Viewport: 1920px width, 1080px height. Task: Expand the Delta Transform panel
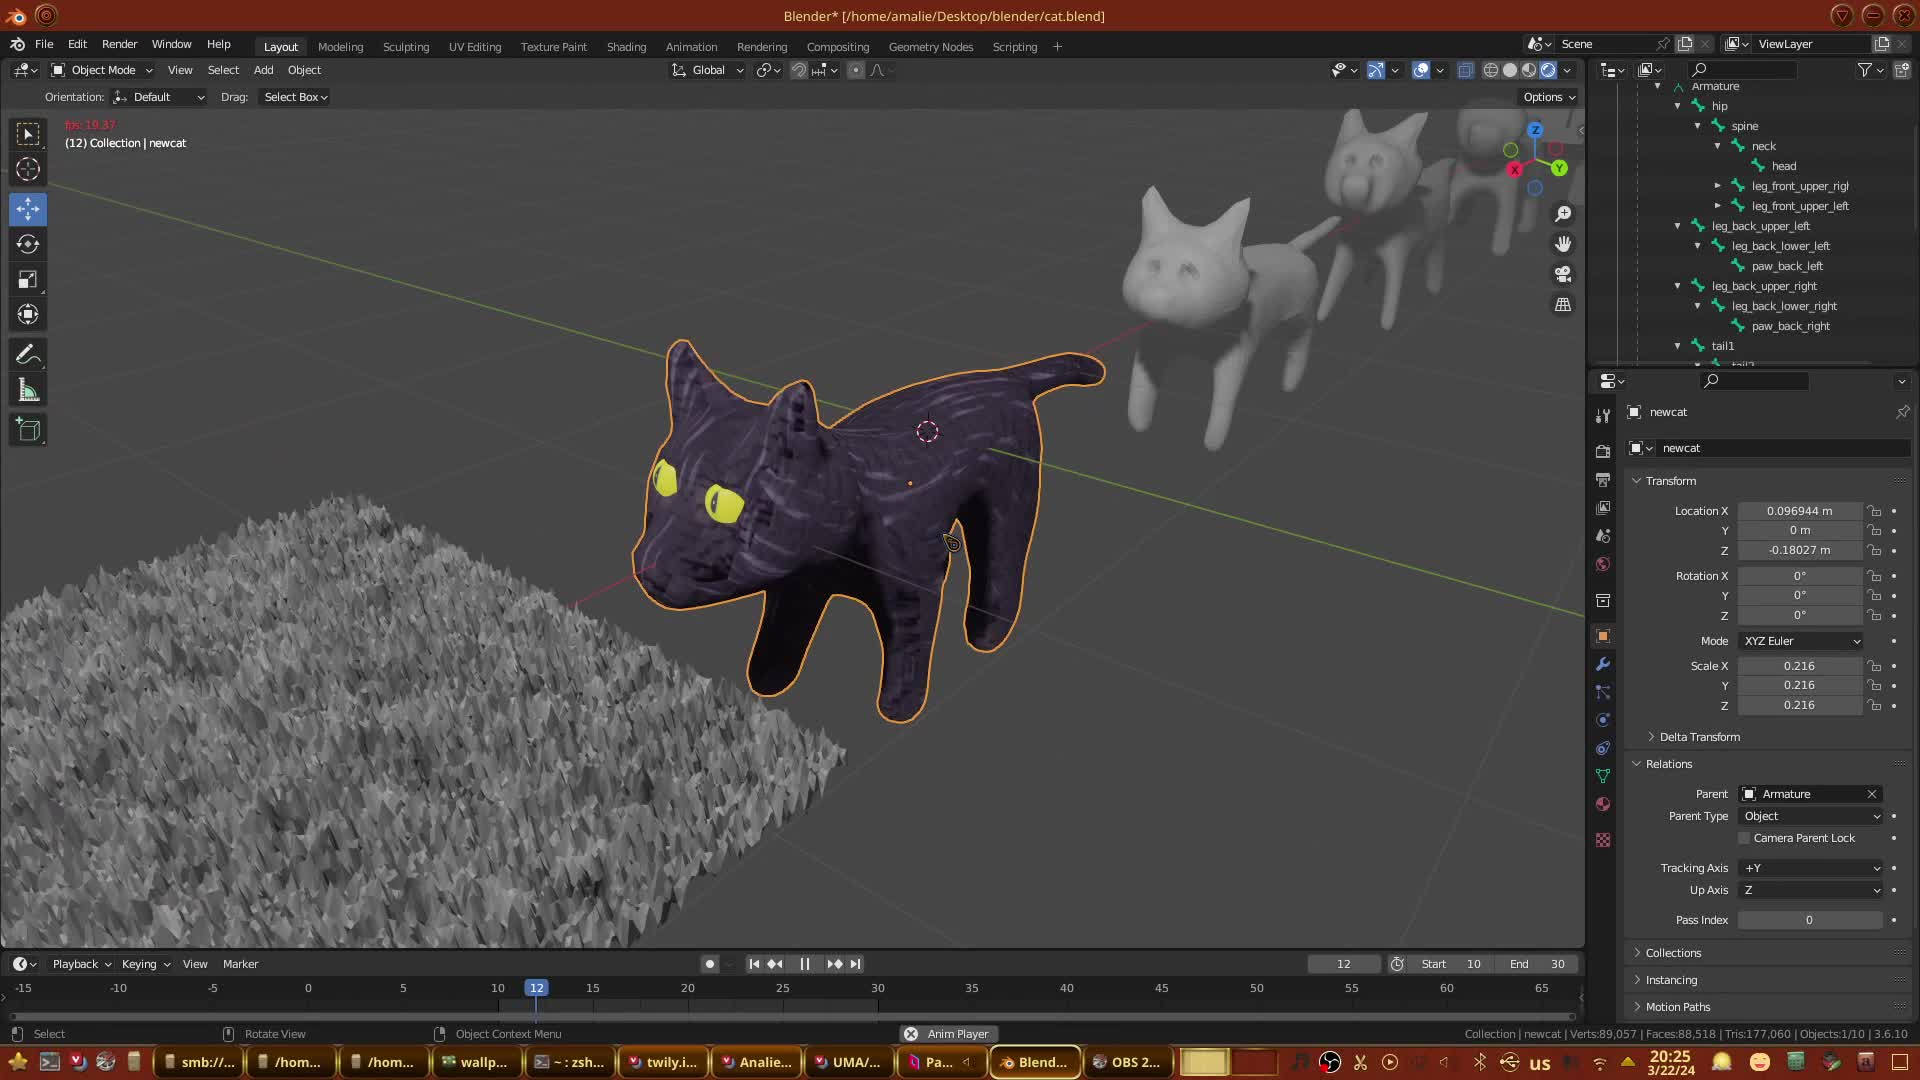click(x=1699, y=737)
